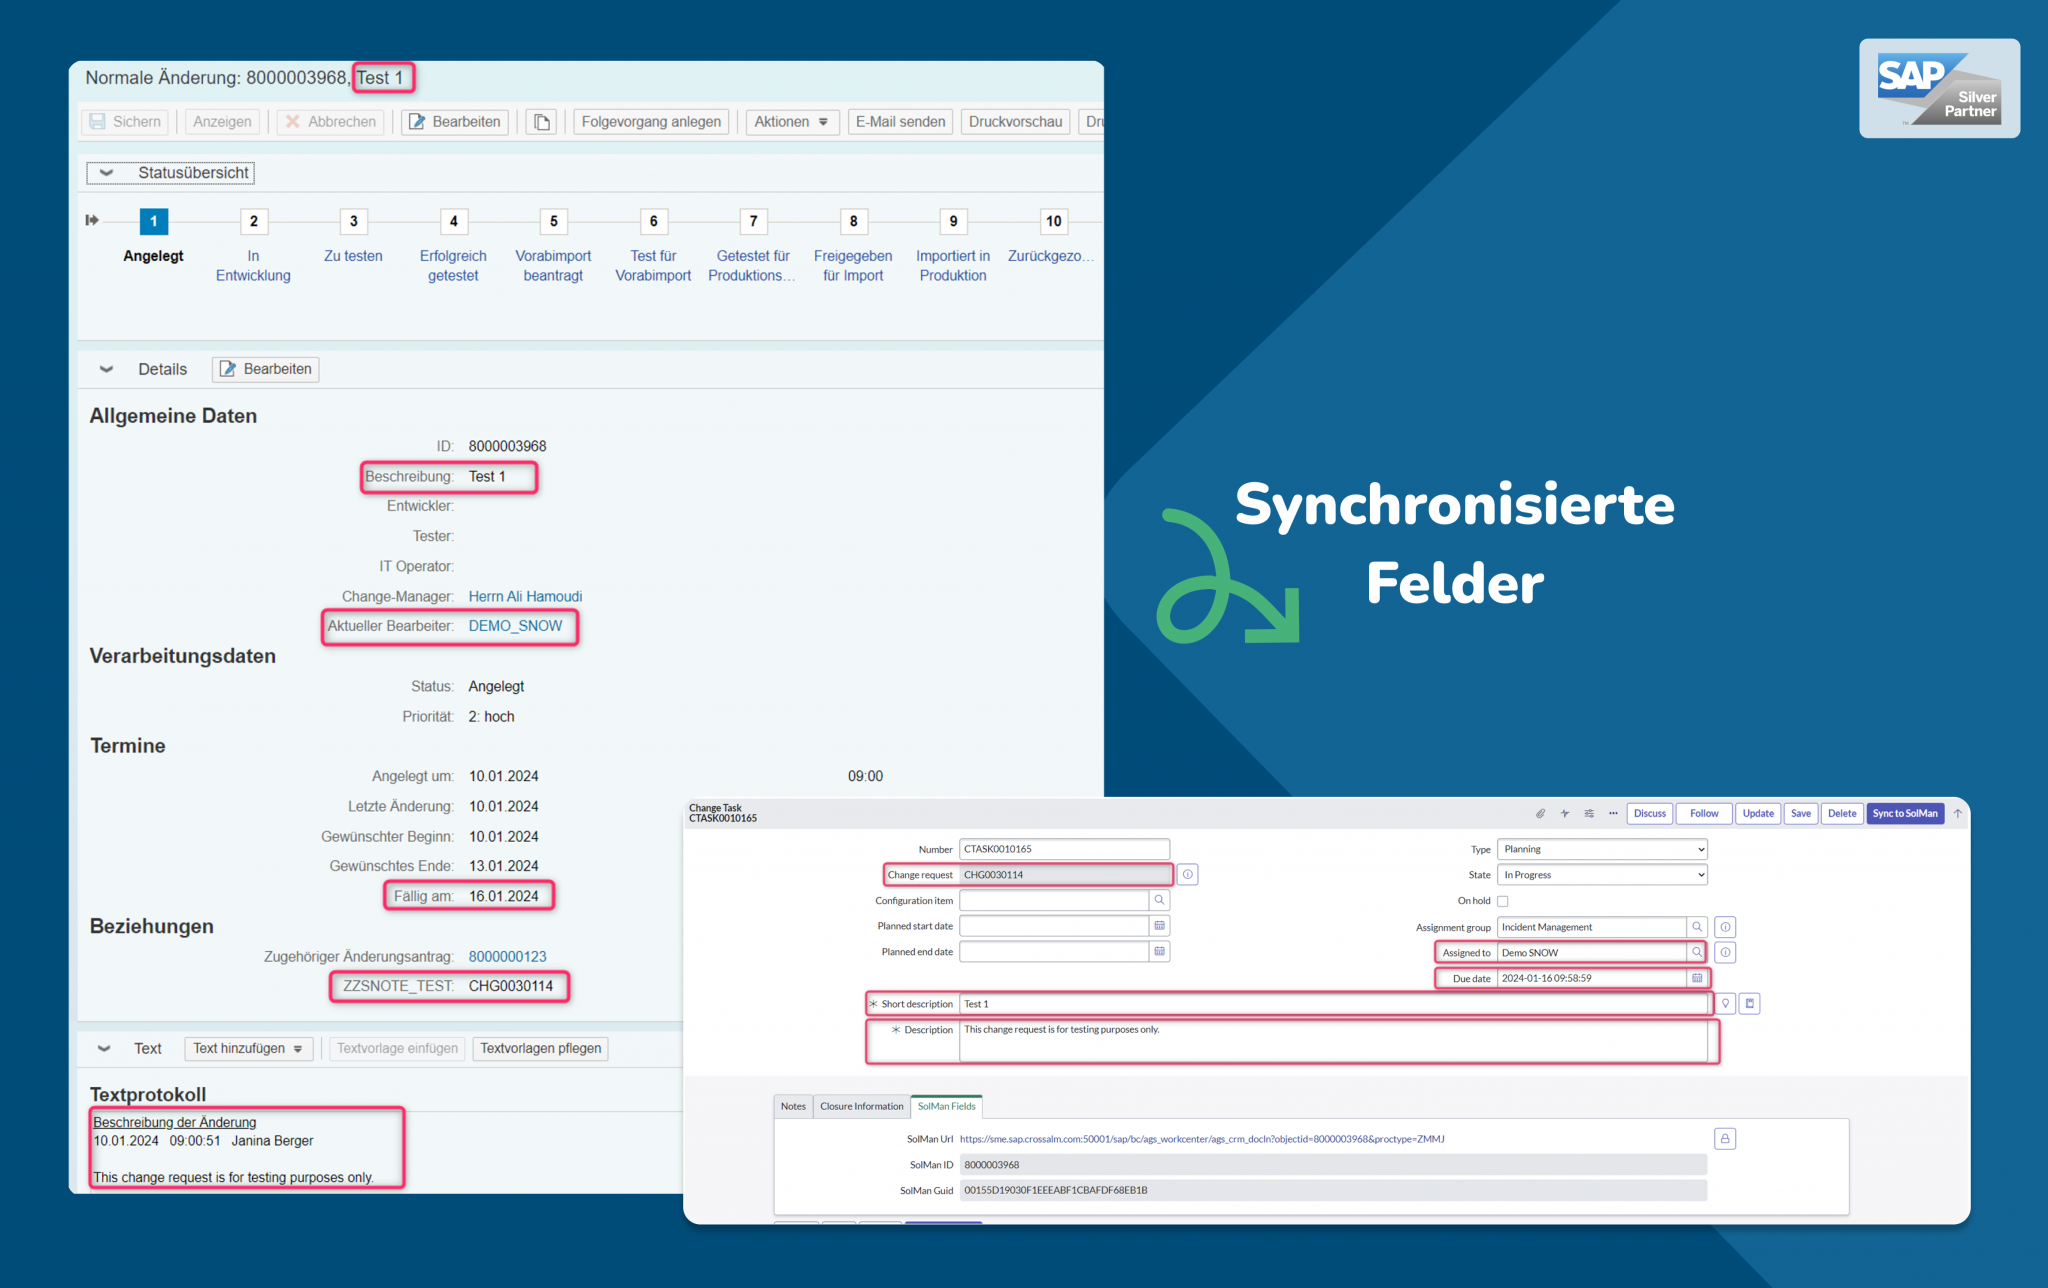Click the Update button

(1758, 813)
